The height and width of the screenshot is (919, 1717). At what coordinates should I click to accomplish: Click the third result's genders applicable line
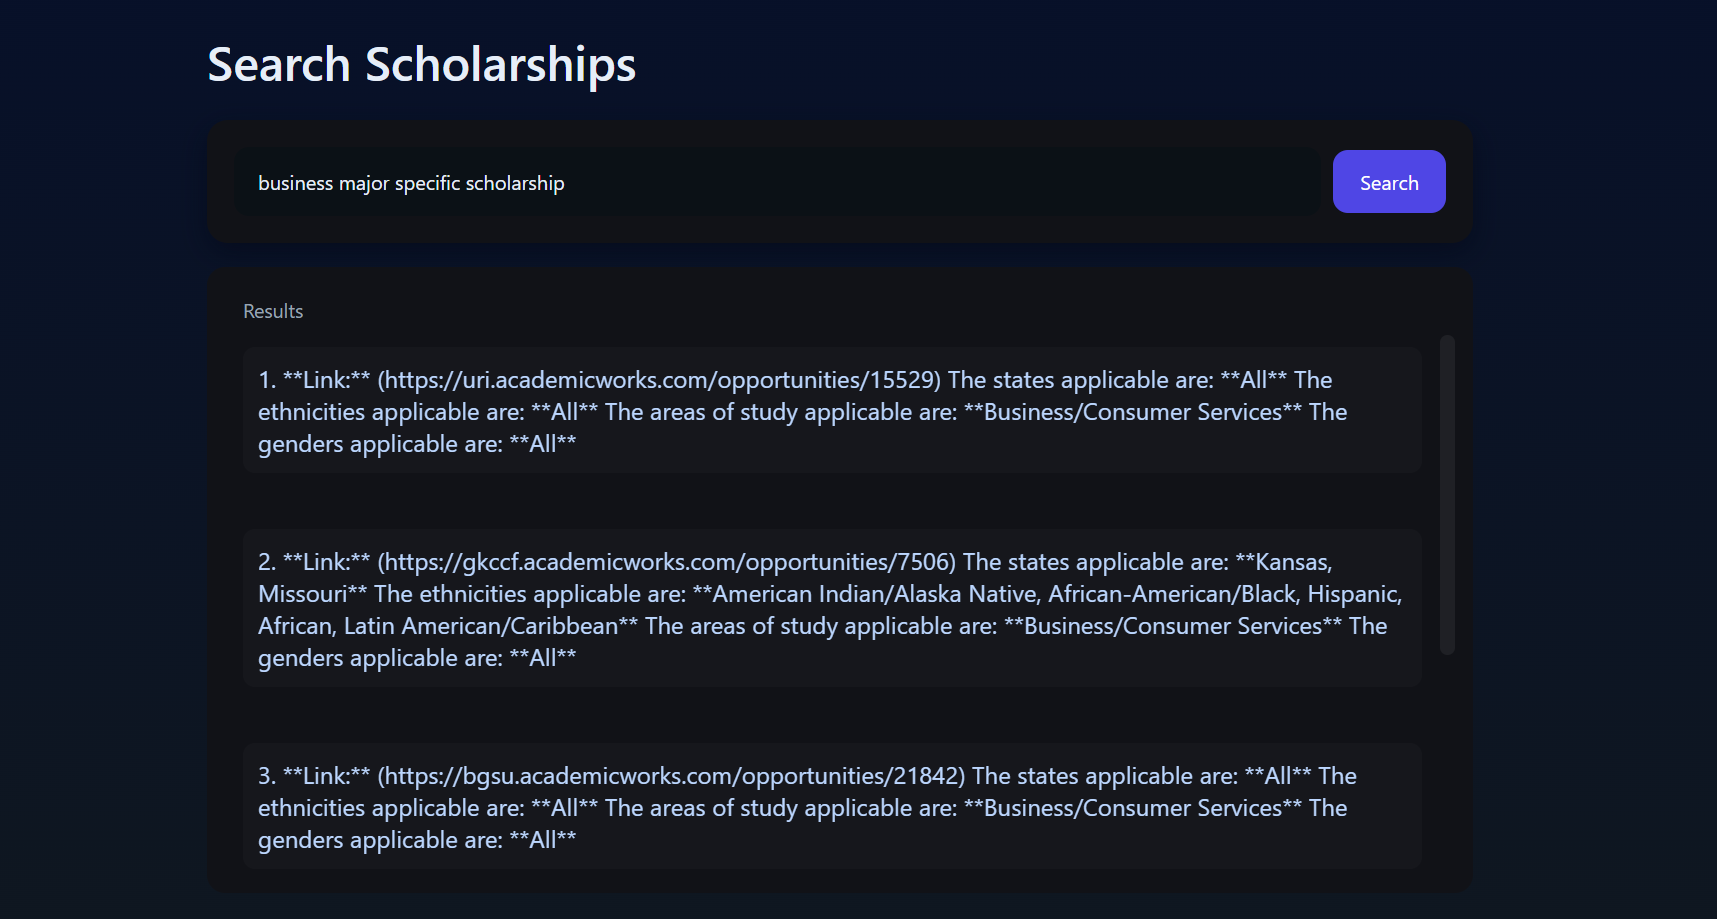pyautogui.click(x=416, y=840)
